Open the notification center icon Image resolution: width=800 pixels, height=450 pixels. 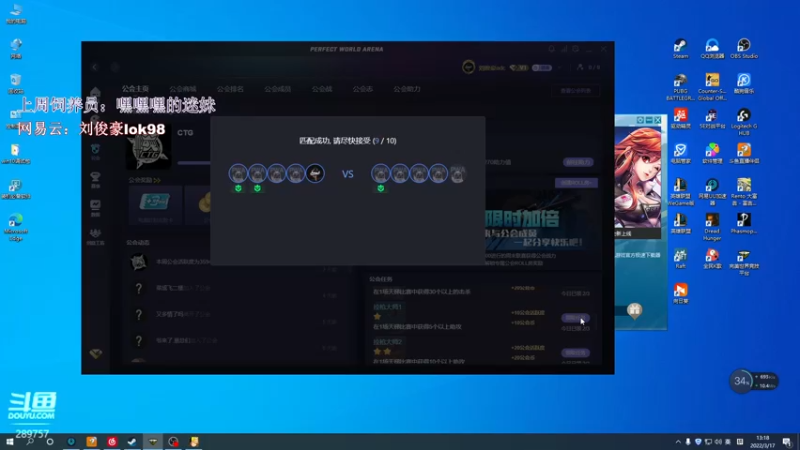pos(788,442)
